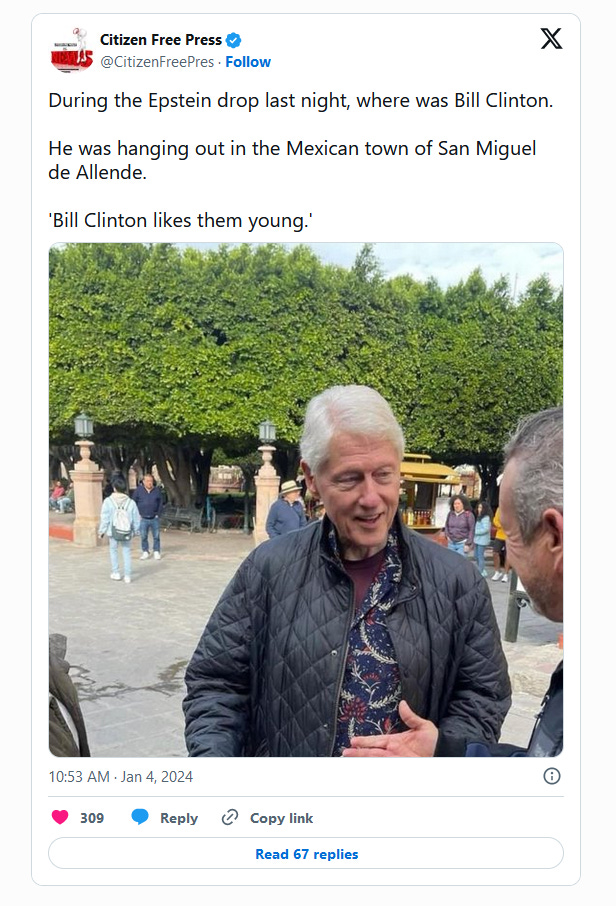Click the copy link chain icon
This screenshot has width=616, height=906.
click(230, 818)
